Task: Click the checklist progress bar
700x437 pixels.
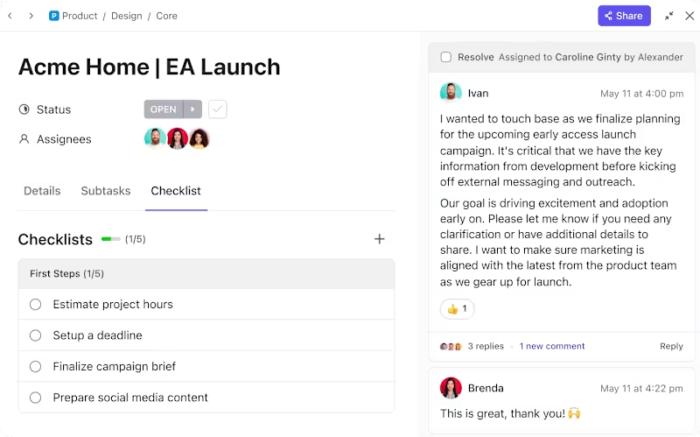Action: [x=110, y=240]
